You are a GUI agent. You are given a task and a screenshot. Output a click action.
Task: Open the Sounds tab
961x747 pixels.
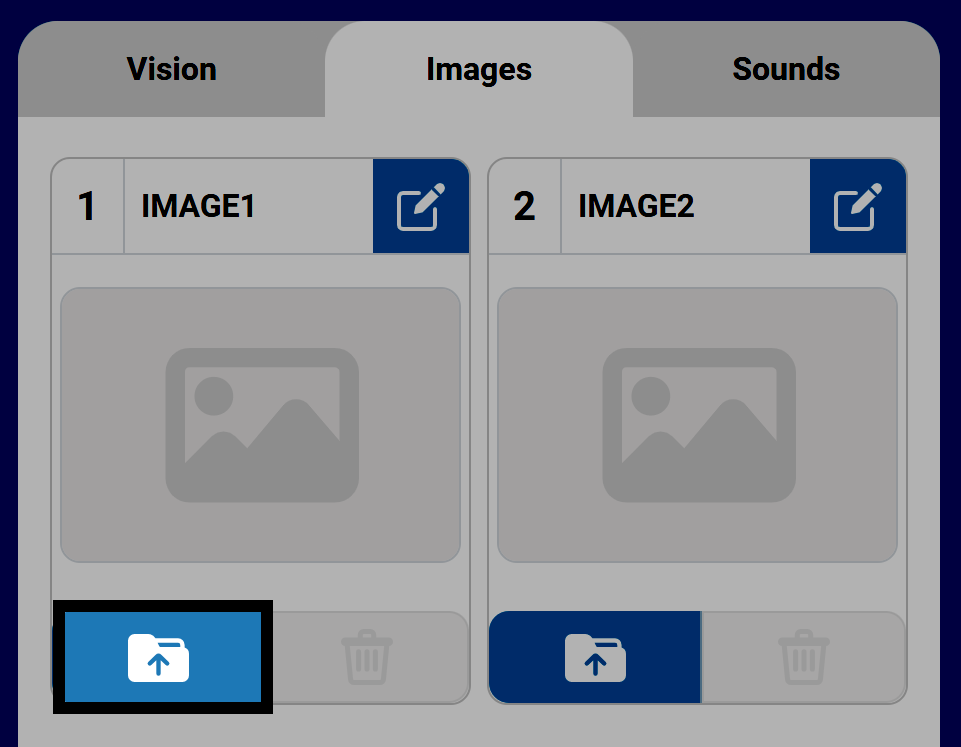pos(786,69)
